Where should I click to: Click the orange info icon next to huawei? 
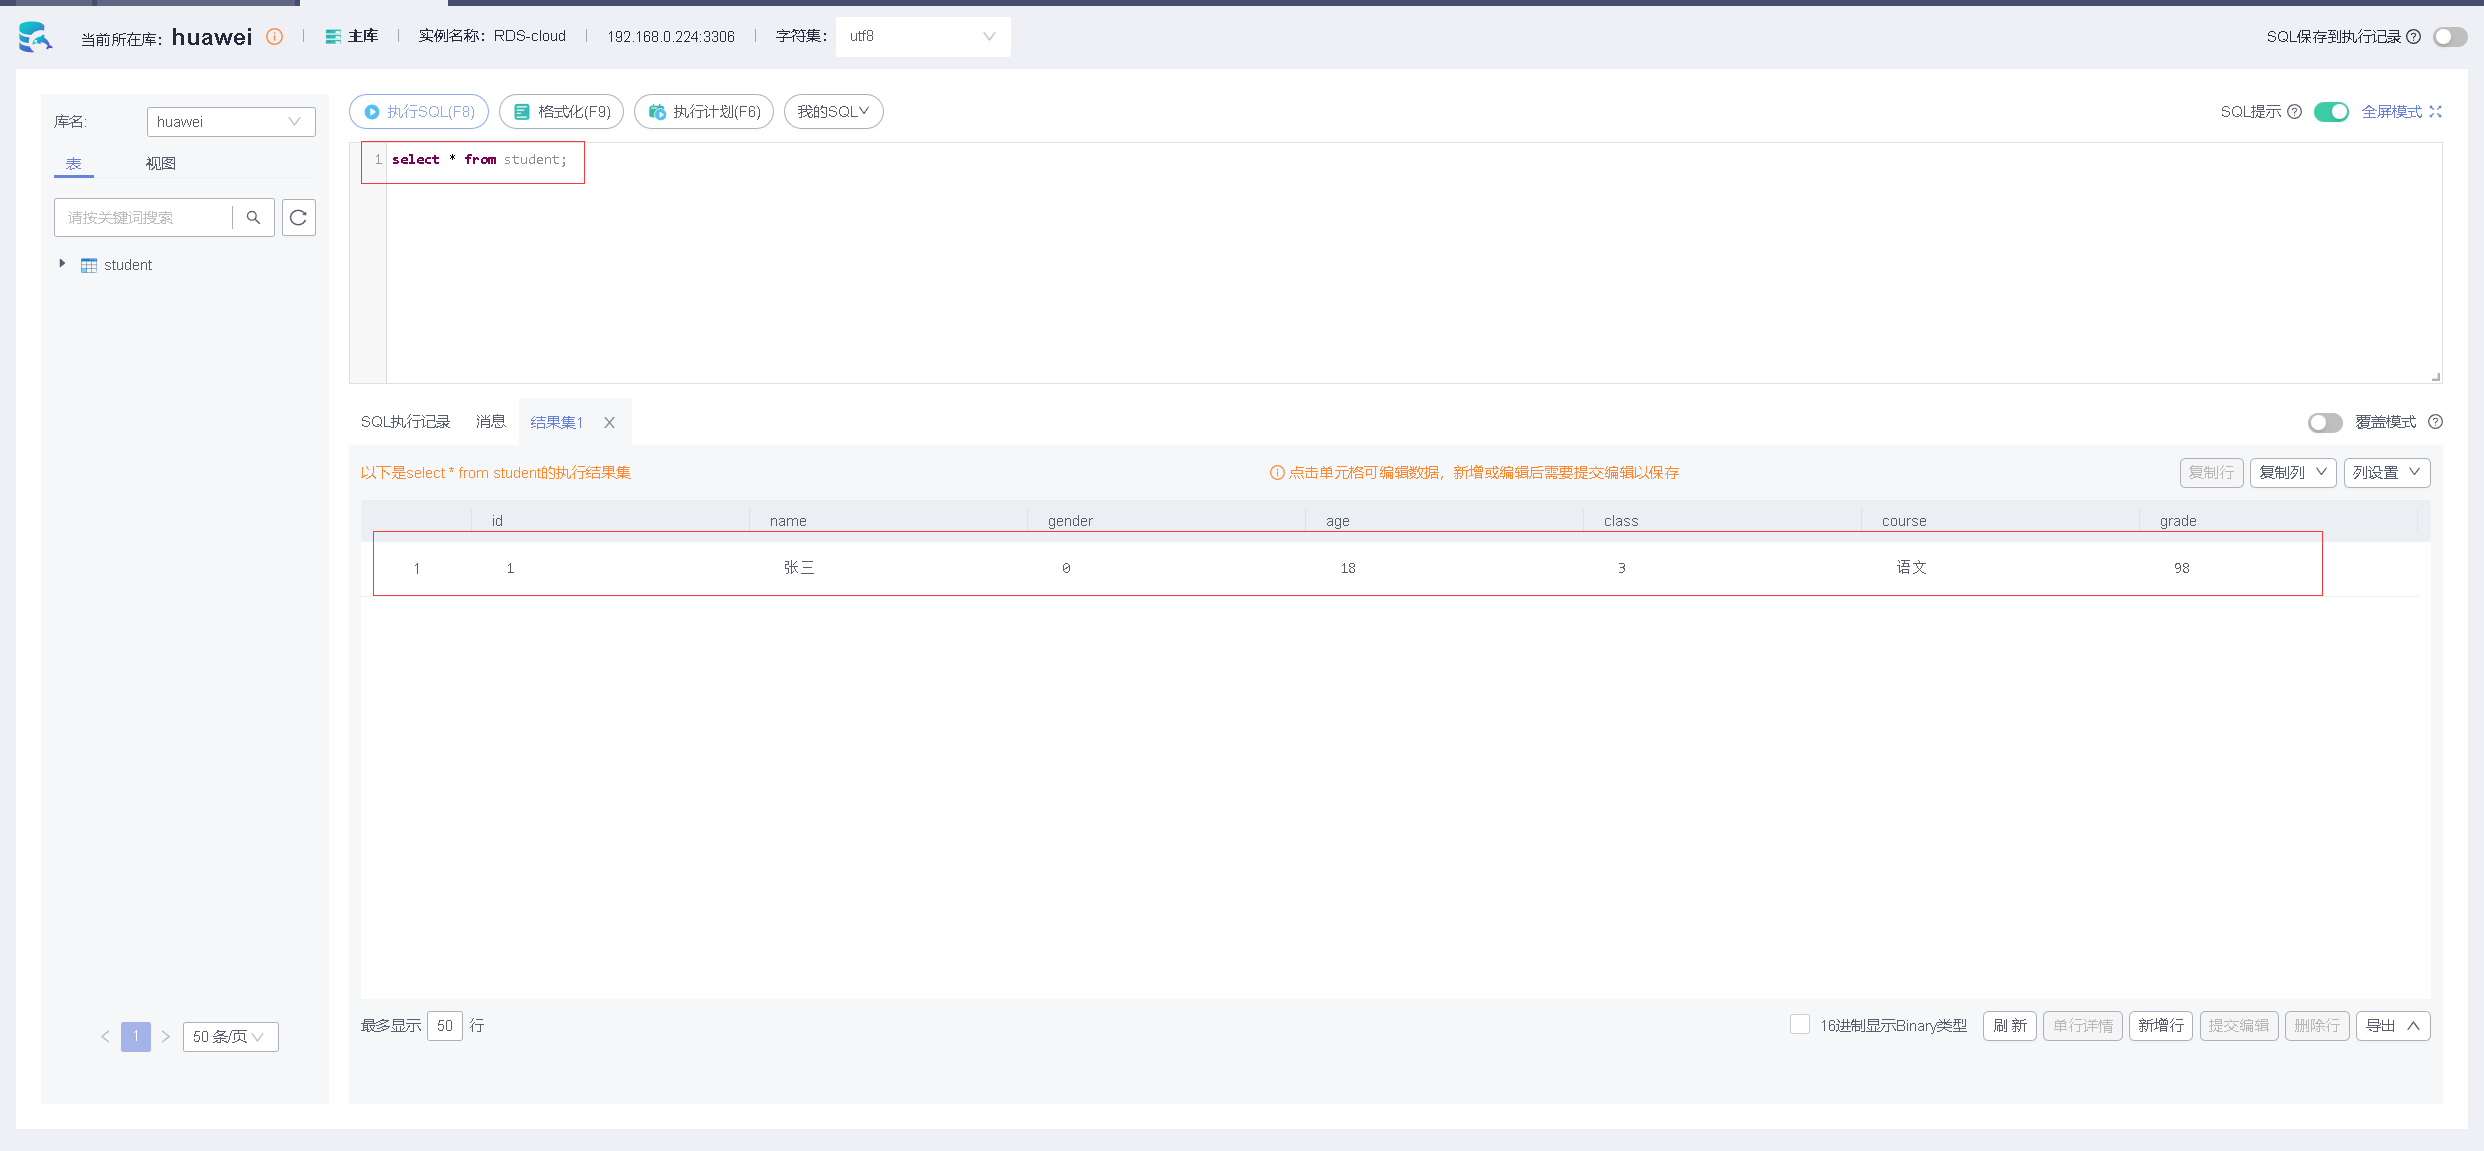point(274,37)
